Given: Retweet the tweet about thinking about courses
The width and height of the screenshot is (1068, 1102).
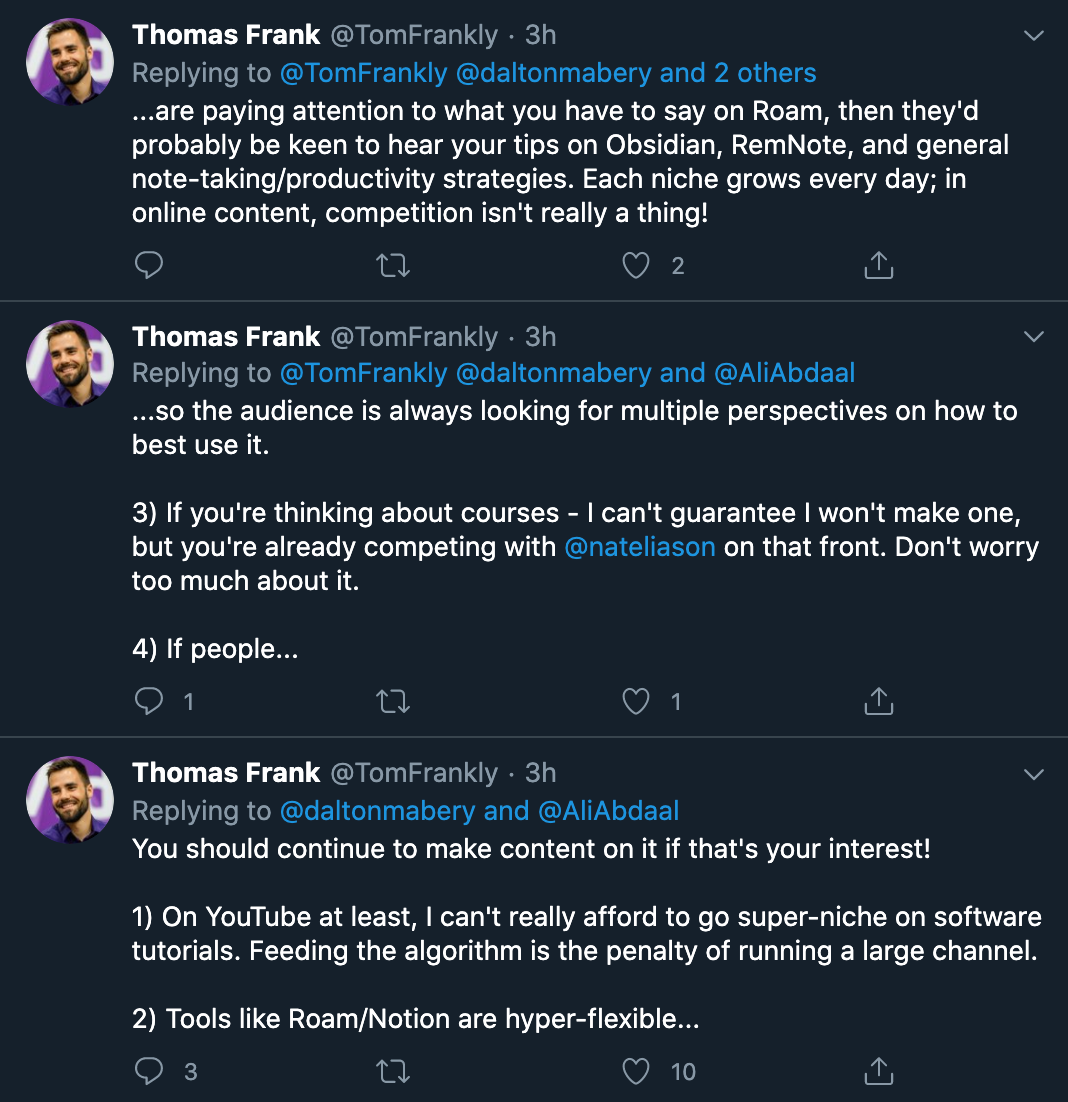Looking at the screenshot, I should 393,702.
